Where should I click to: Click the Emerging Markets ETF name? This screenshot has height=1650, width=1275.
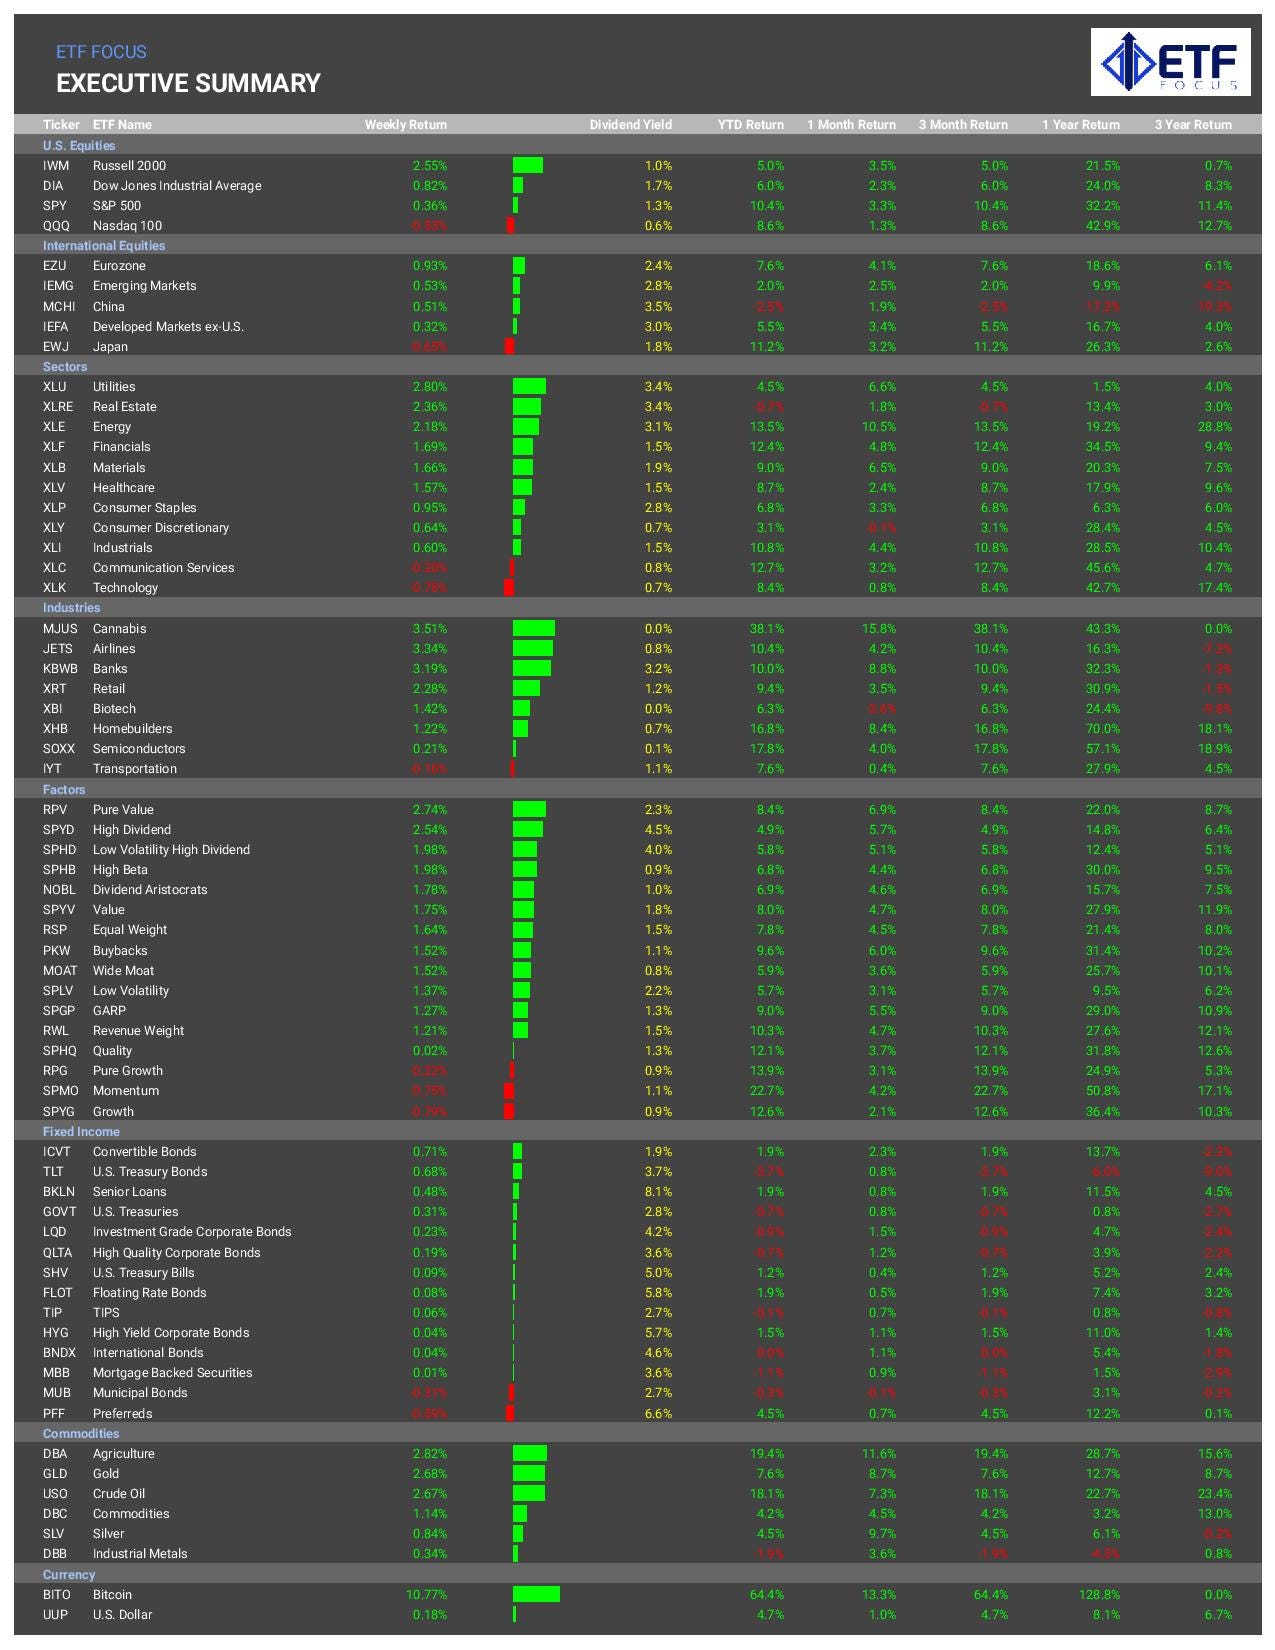click(144, 285)
